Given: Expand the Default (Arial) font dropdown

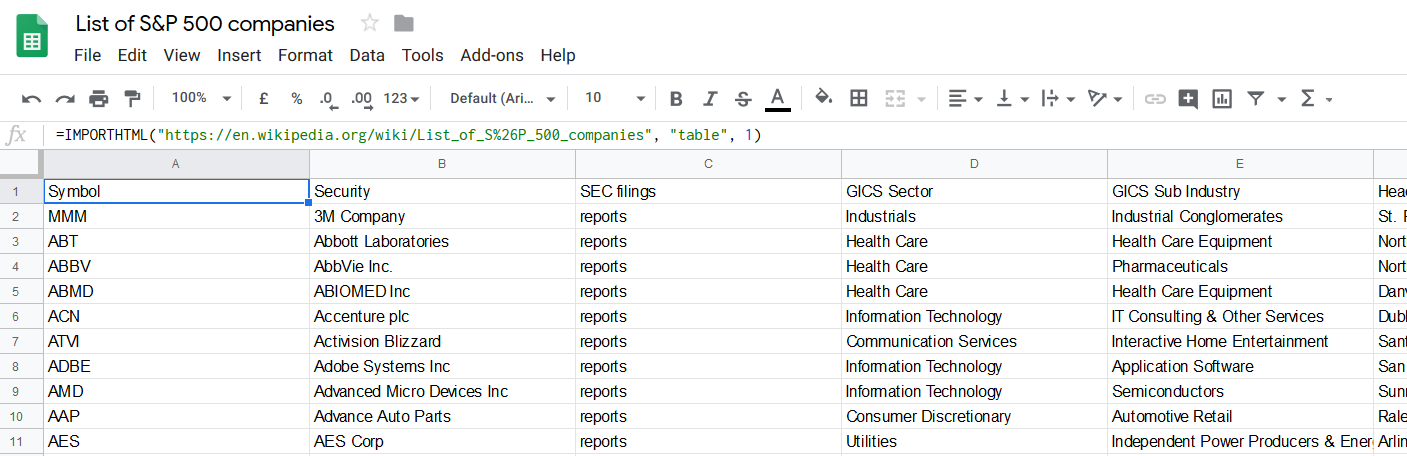Looking at the screenshot, I should coord(503,98).
